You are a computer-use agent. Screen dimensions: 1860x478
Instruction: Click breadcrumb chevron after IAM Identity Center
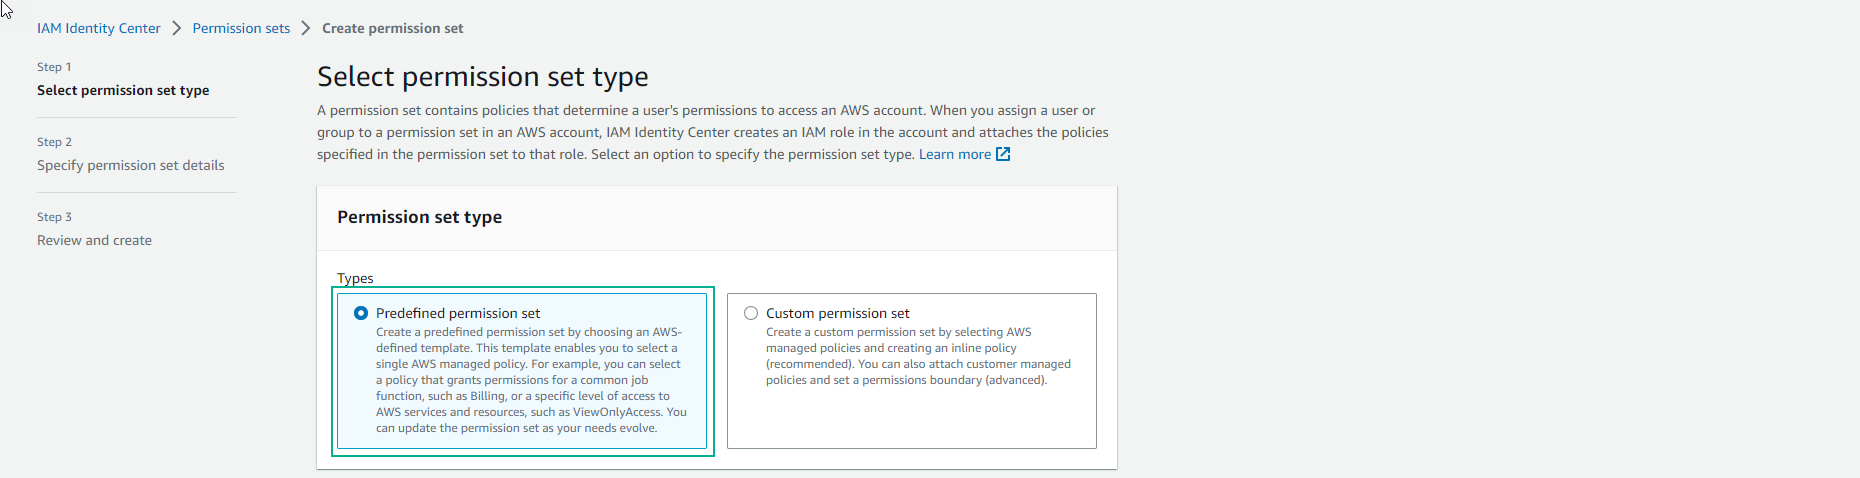point(177,28)
